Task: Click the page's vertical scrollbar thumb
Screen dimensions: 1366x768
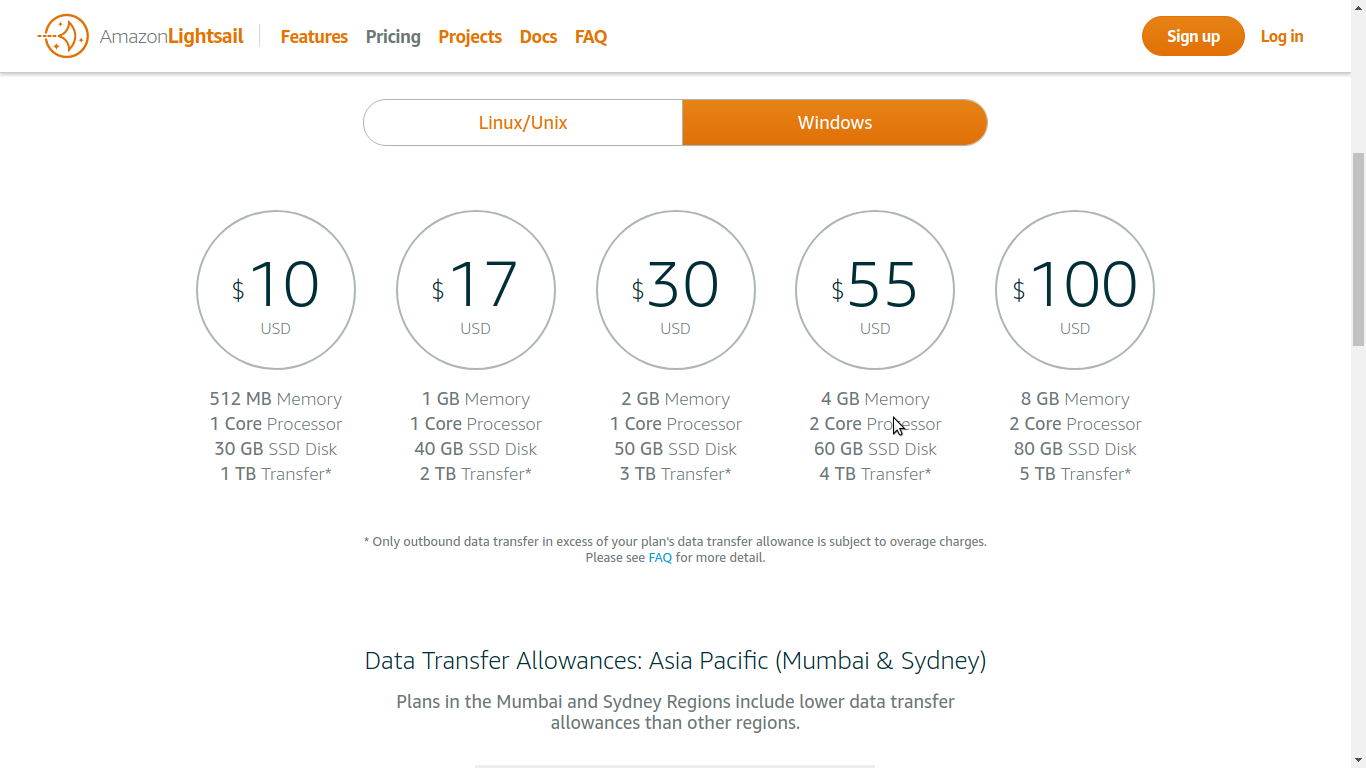Action: click(1358, 250)
